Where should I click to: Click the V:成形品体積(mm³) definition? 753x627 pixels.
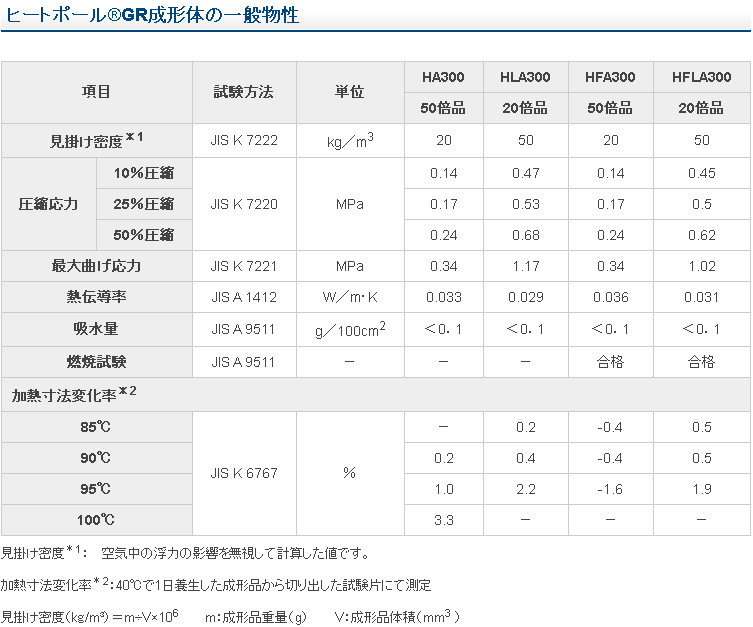click(397, 616)
